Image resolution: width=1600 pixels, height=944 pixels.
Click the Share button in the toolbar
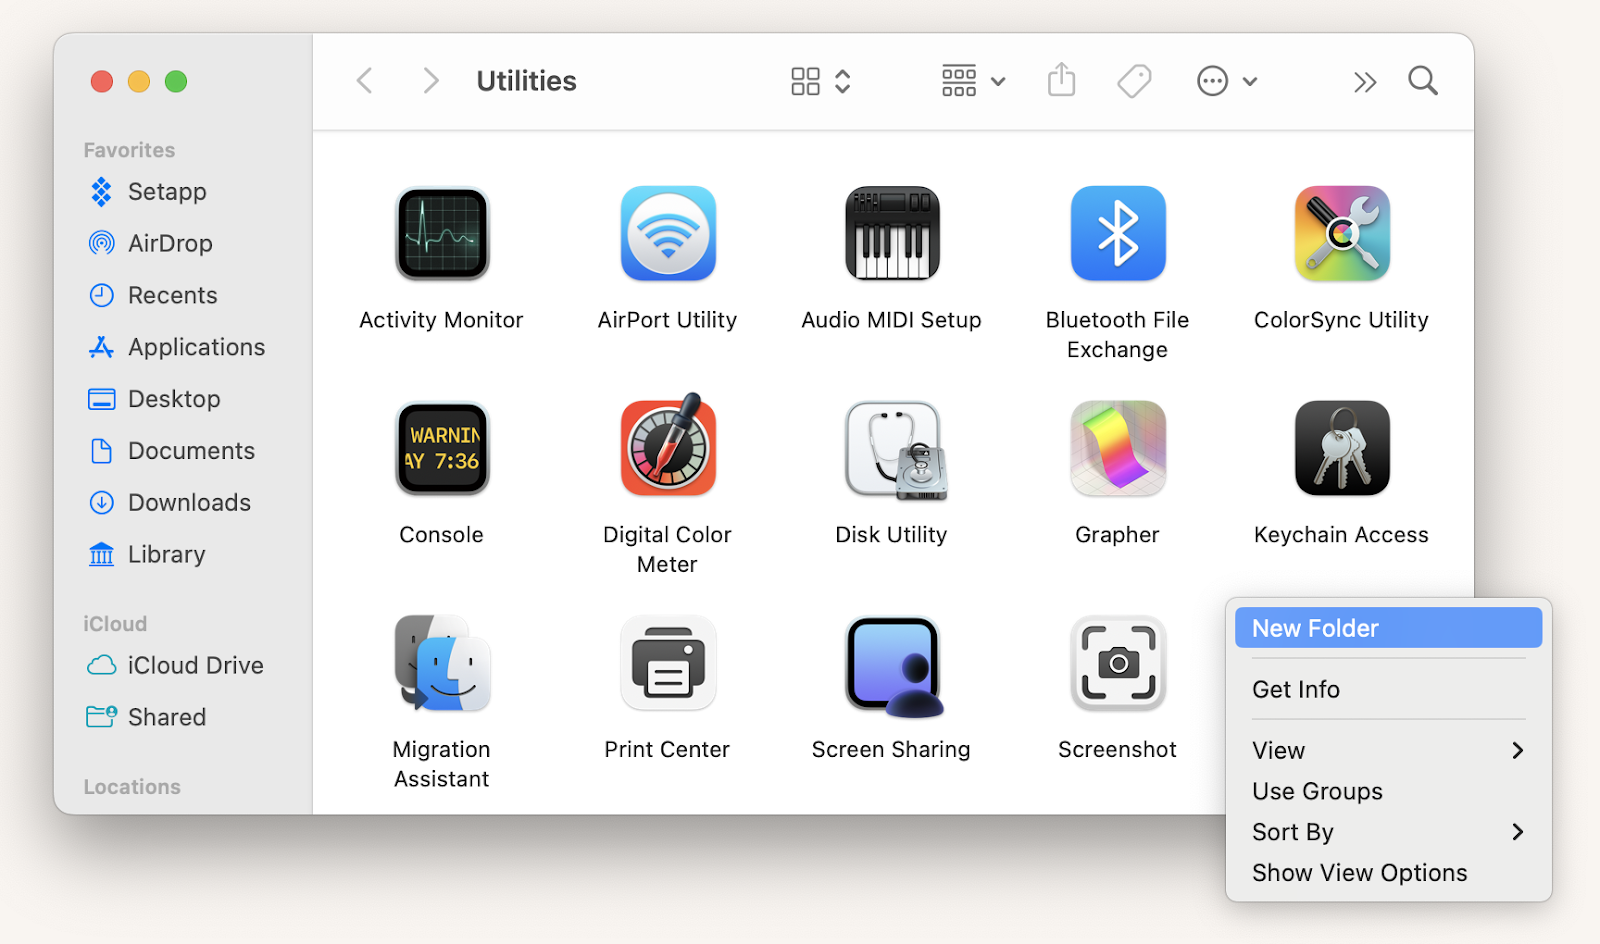click(1061, 81)
